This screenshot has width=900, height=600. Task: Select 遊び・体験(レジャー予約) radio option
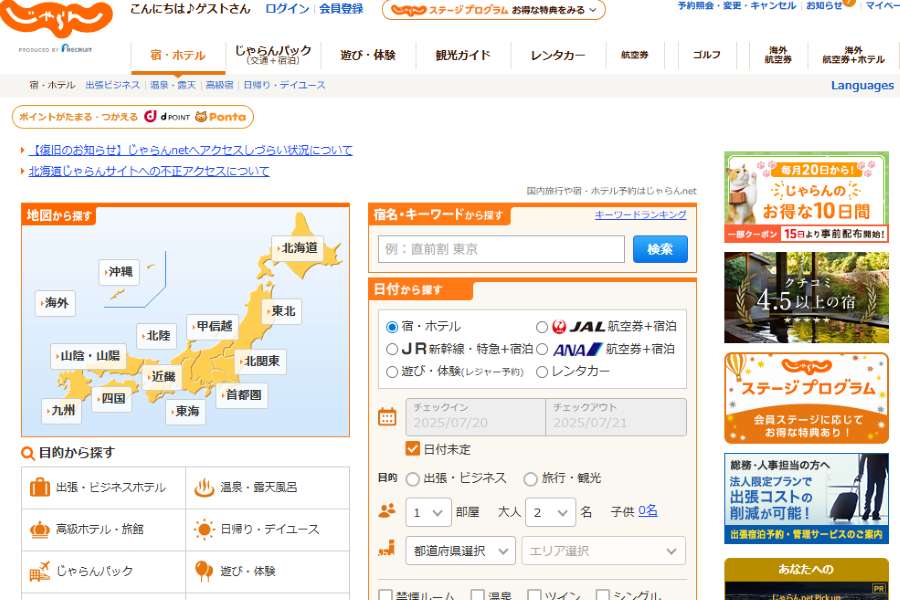click(392, 371)
